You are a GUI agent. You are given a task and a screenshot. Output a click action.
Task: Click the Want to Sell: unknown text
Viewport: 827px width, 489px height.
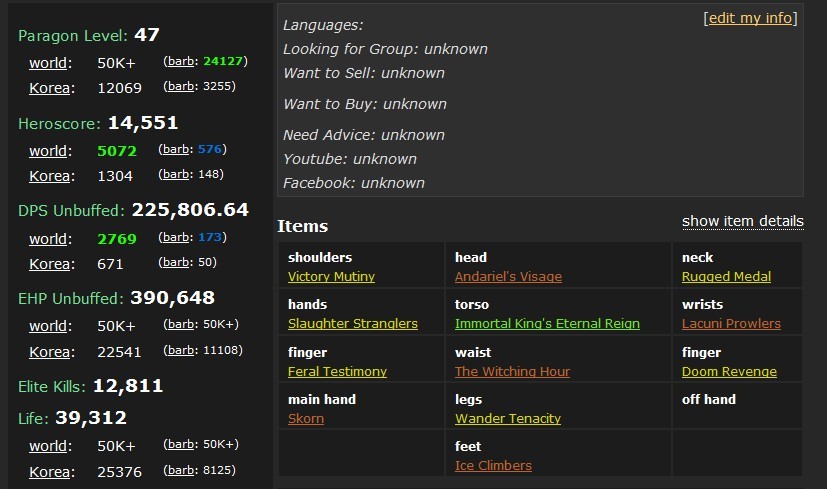(364, 73)
